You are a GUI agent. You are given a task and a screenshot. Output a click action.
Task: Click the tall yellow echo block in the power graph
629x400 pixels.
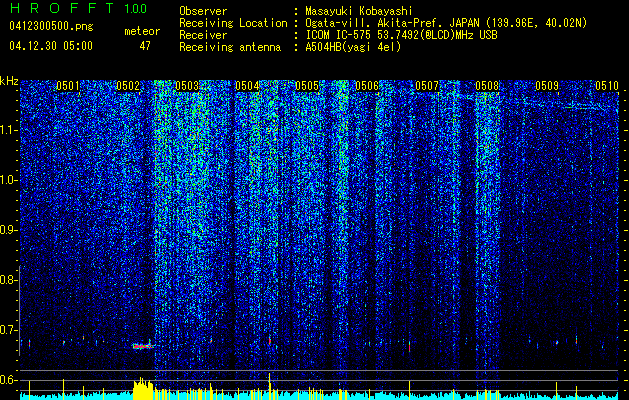[143, 389]
